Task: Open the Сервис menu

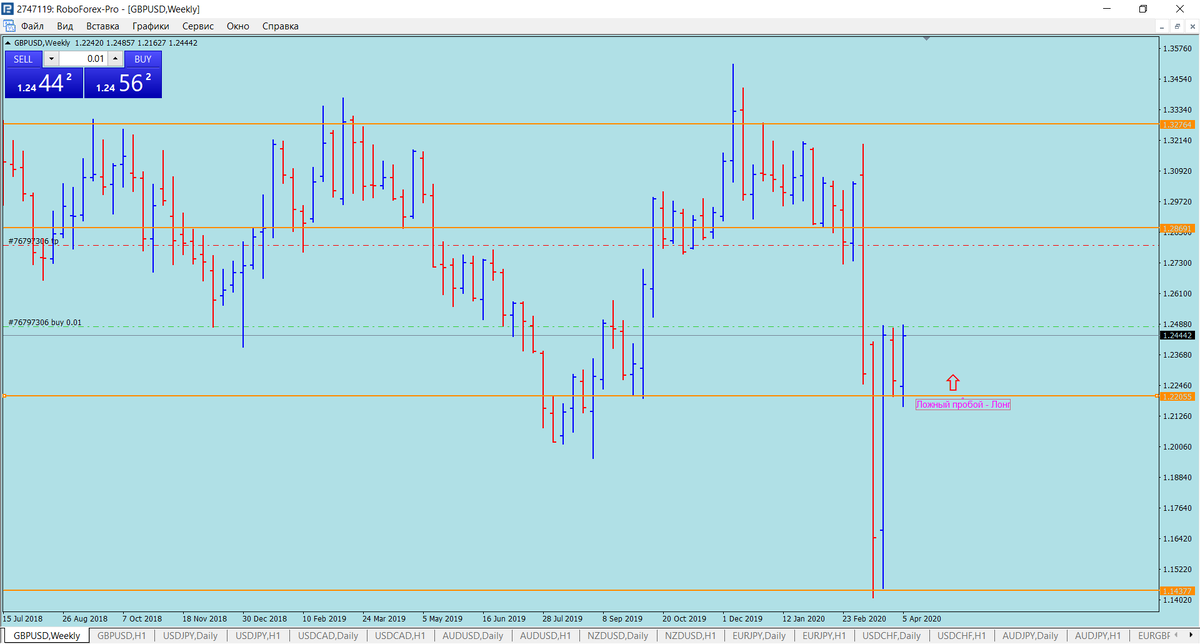Action: pyautogui.click(x=198, y=26)
